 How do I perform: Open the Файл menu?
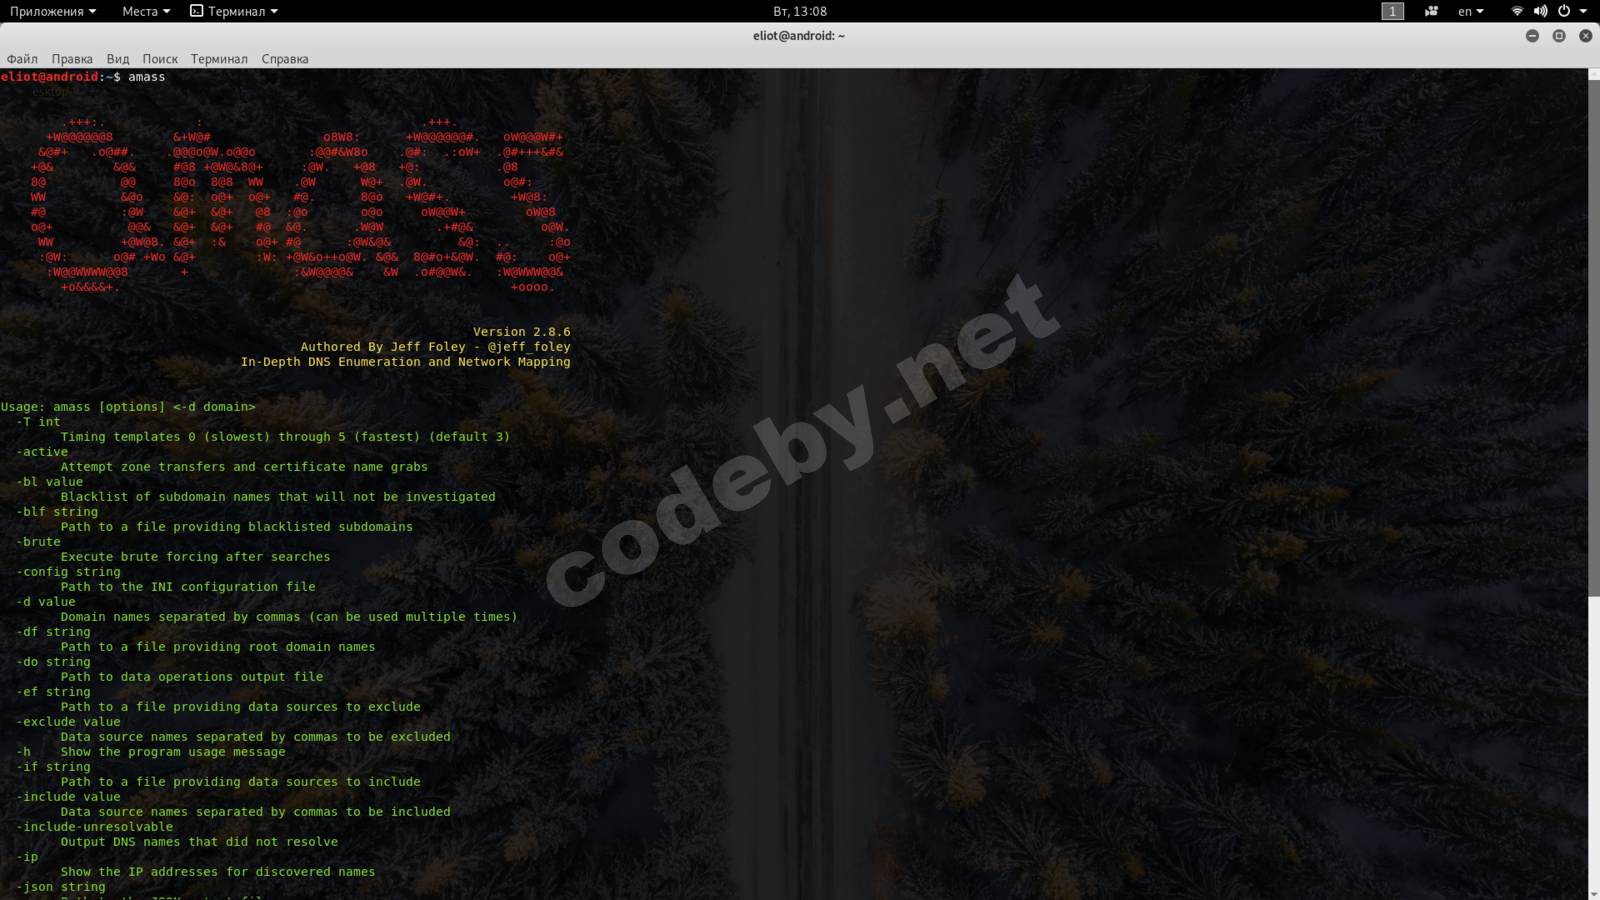22,59
